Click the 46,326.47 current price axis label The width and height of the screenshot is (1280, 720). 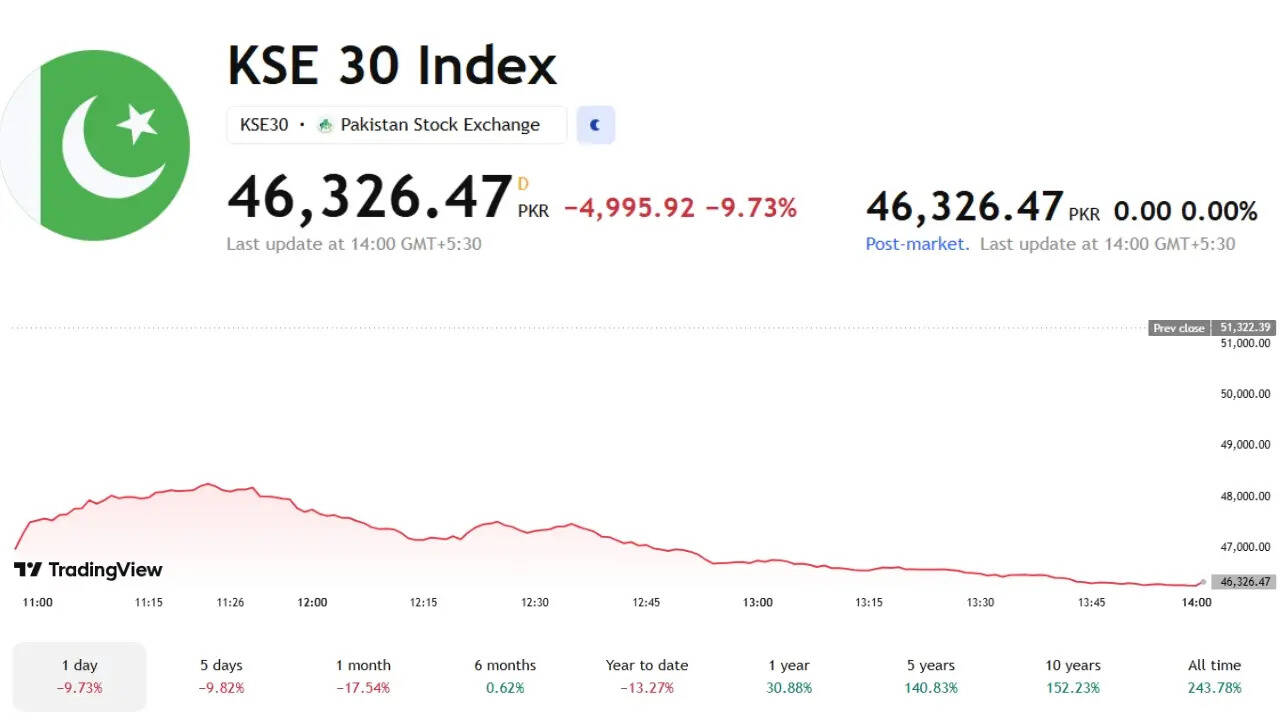(x=1243, y=582)
